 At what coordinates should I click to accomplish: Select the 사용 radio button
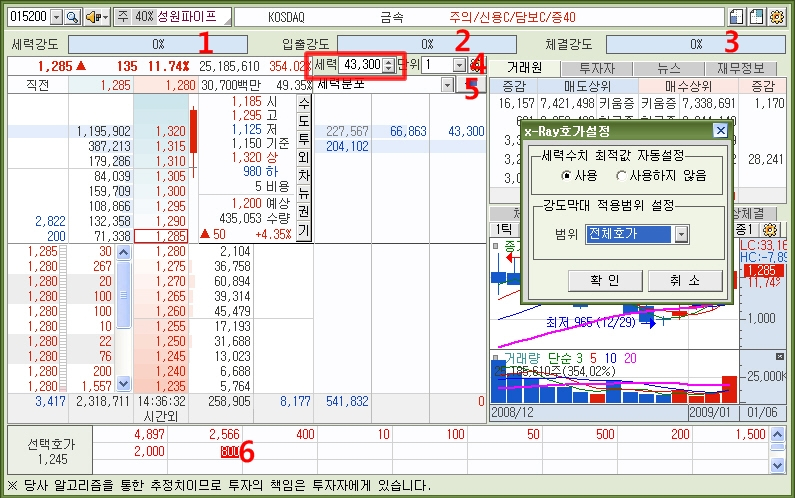tap(566, 175)
